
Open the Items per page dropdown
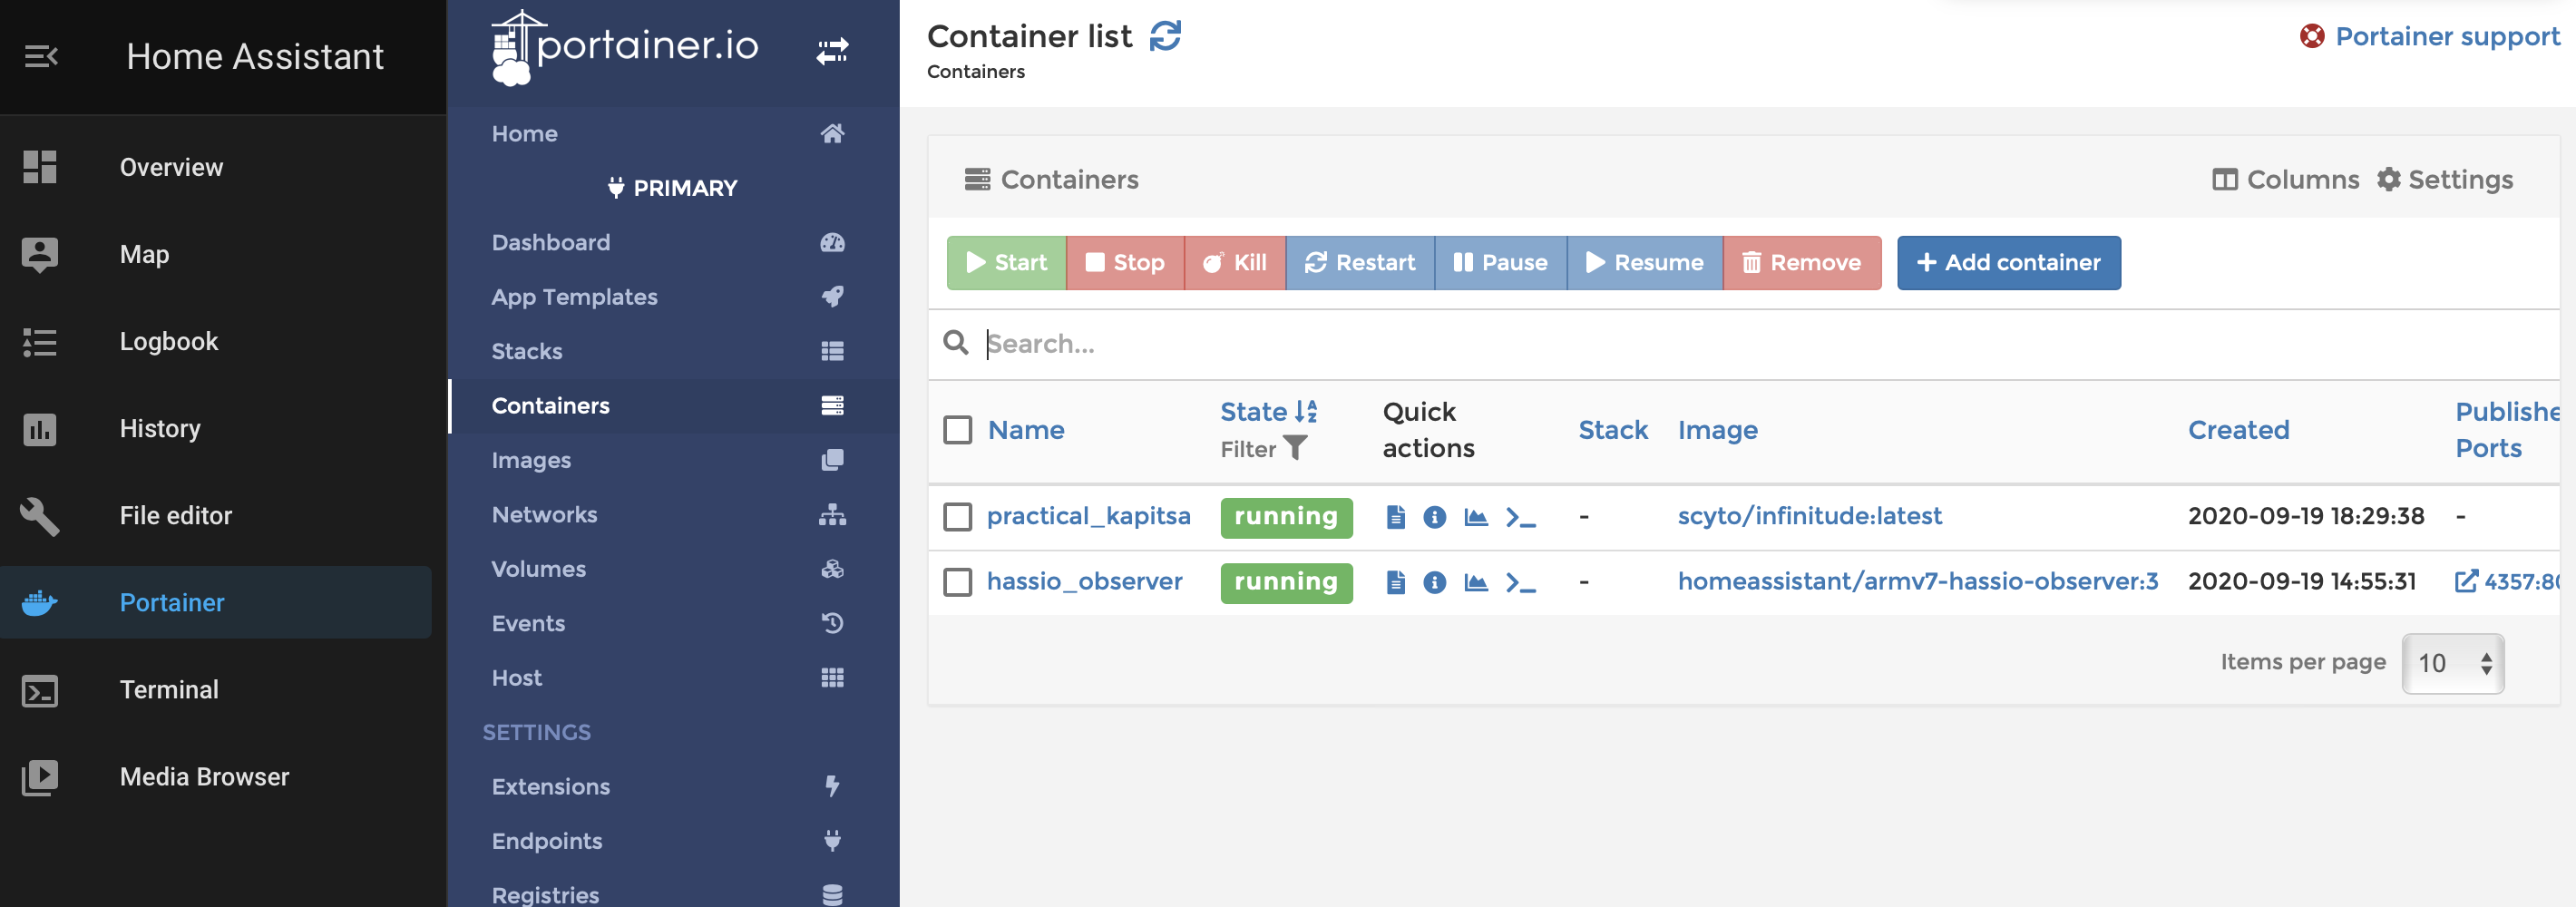pyautogui.click(x=2452, y=663)
